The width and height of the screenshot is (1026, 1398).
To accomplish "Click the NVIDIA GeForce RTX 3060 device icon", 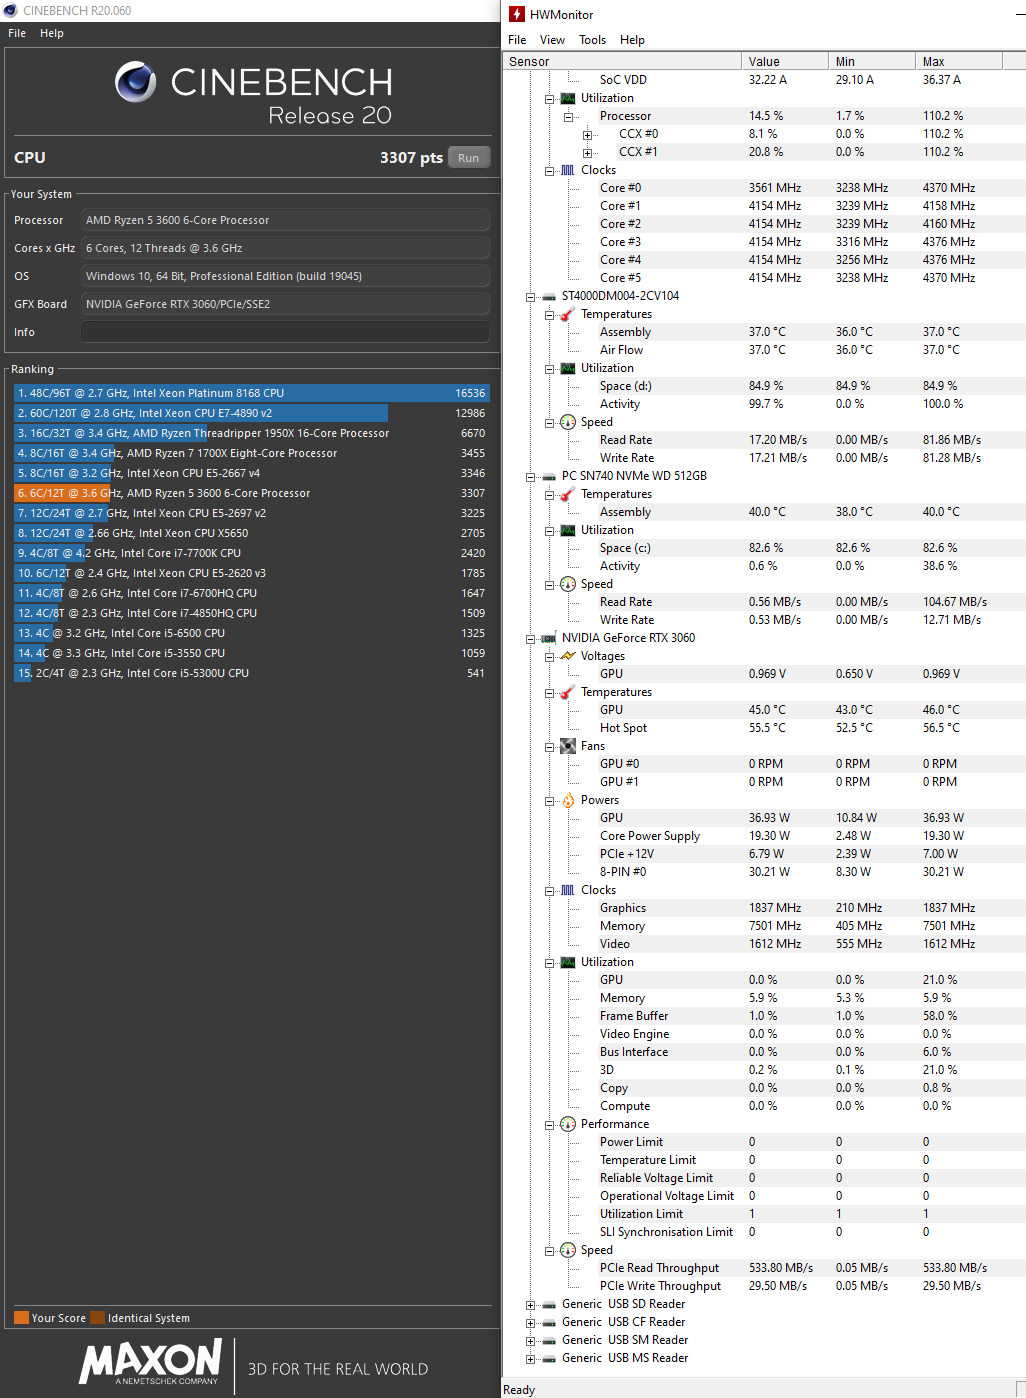I will tap(549, 638).
